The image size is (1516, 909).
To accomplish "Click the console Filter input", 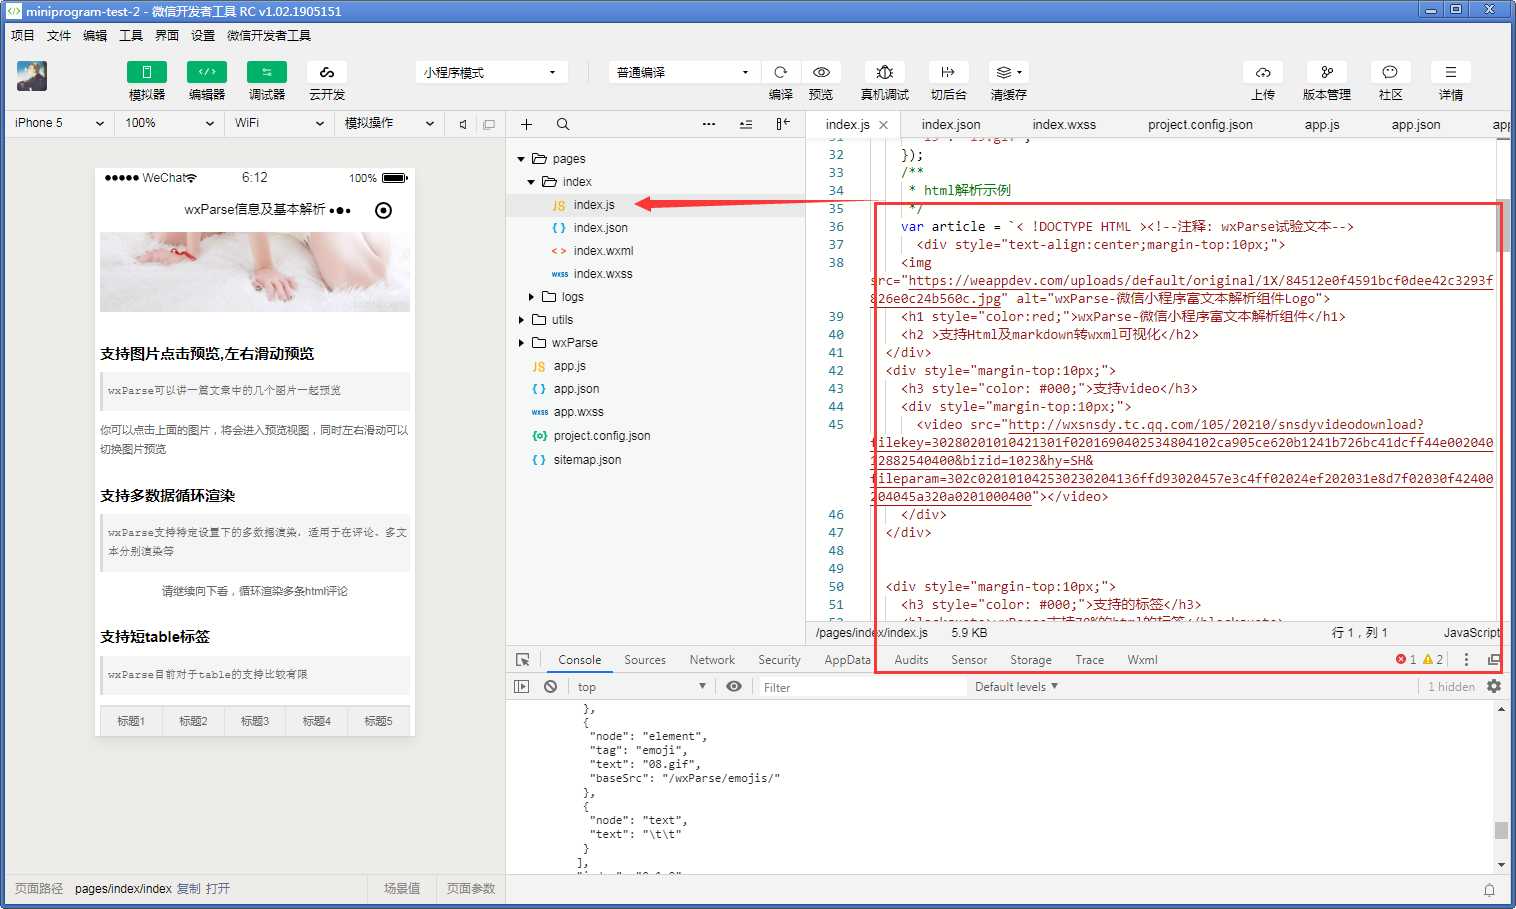I will pos(861,687).
